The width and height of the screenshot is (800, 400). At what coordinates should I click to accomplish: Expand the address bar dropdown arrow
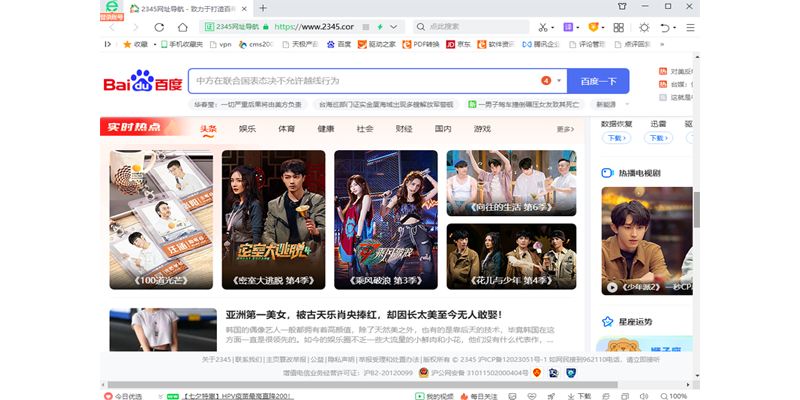[x=393, y=27]
